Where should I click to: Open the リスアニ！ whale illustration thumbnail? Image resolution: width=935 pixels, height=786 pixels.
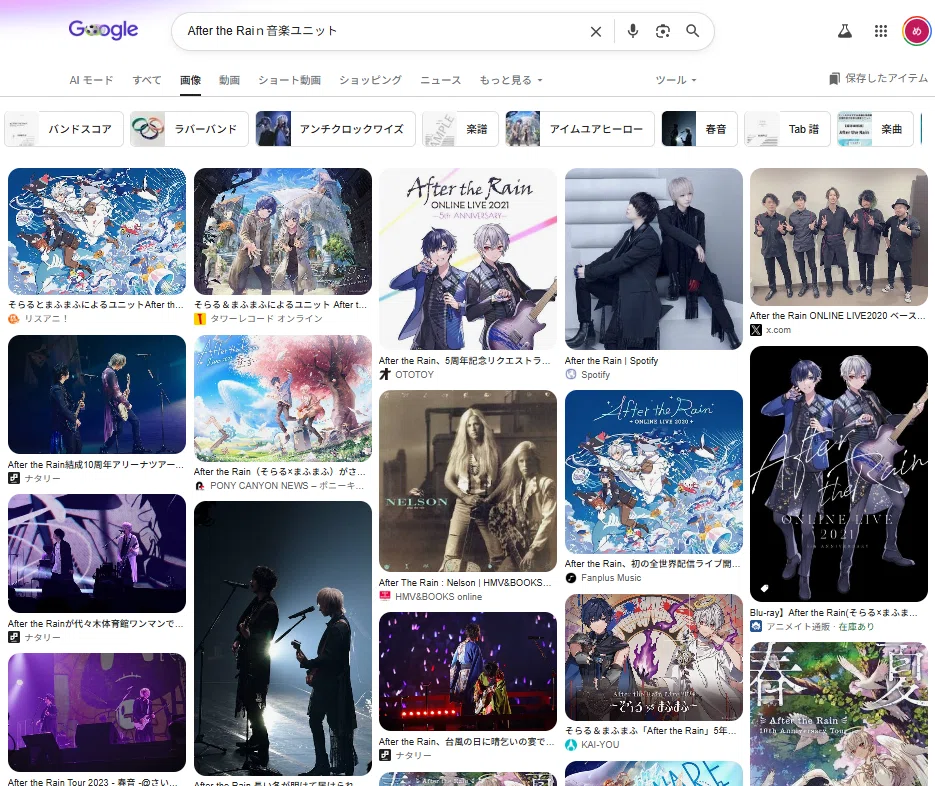97,231
